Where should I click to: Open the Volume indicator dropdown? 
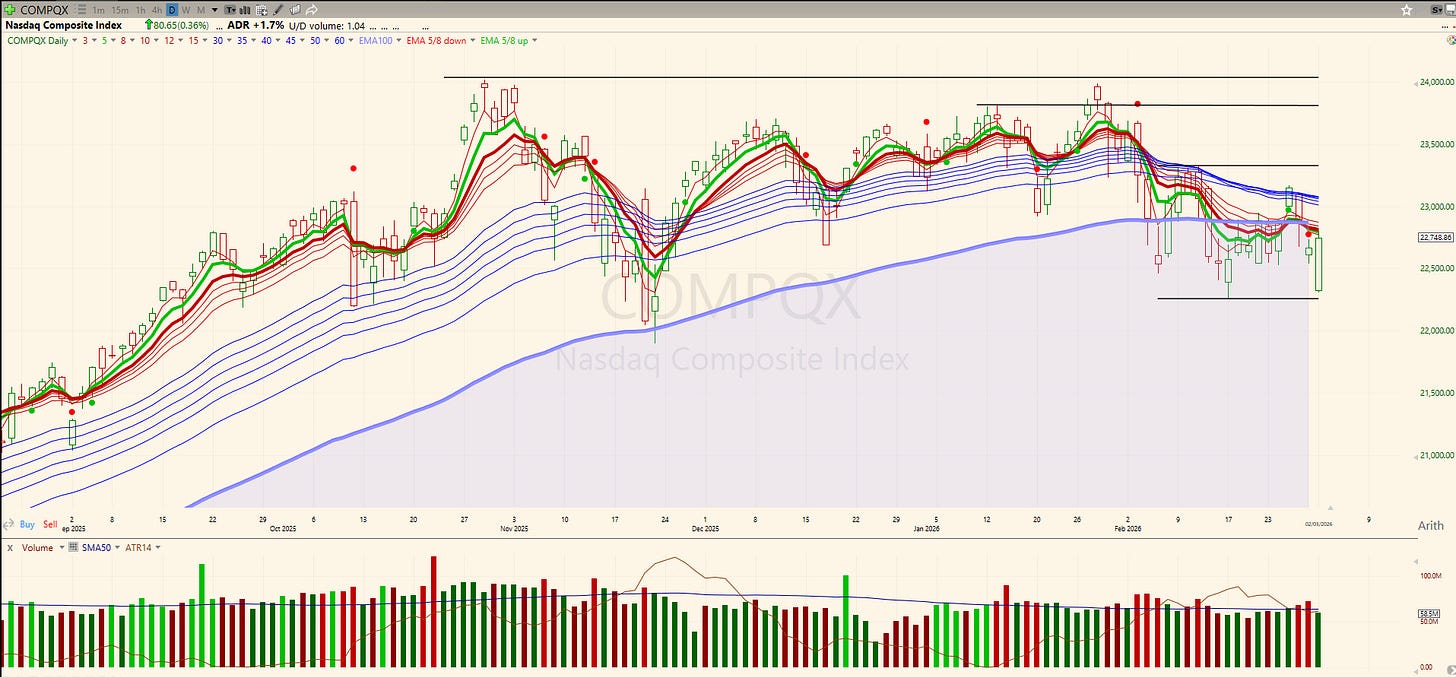point(62,547)
